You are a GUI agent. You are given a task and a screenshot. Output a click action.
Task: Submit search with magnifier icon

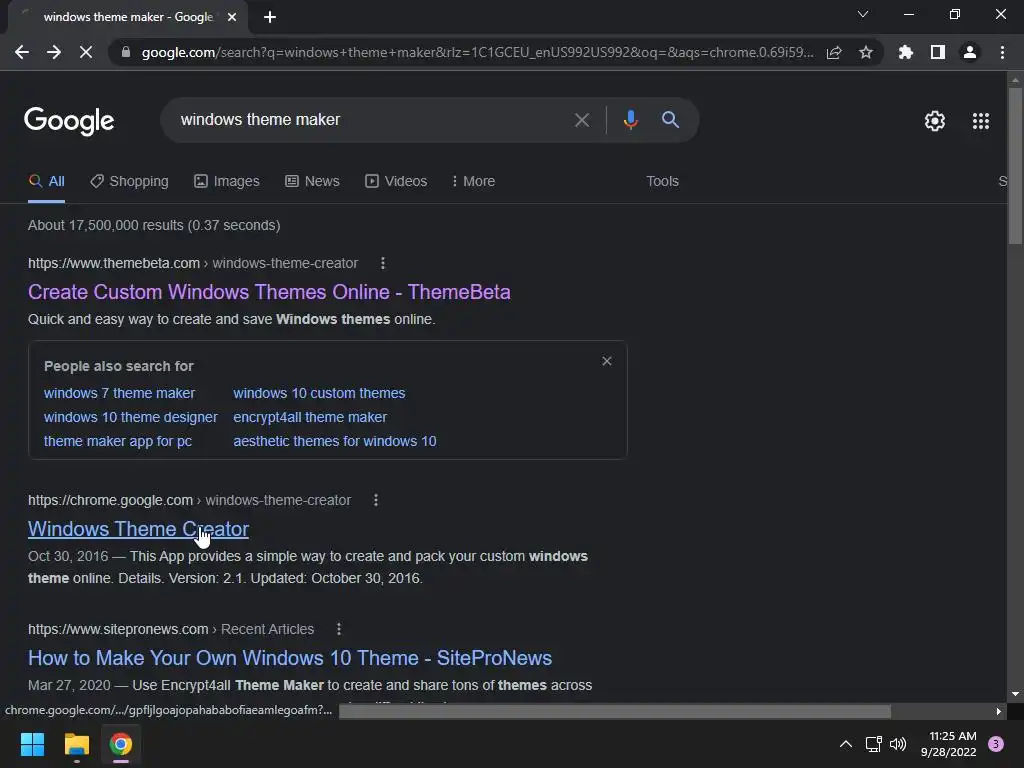point(671,120)
